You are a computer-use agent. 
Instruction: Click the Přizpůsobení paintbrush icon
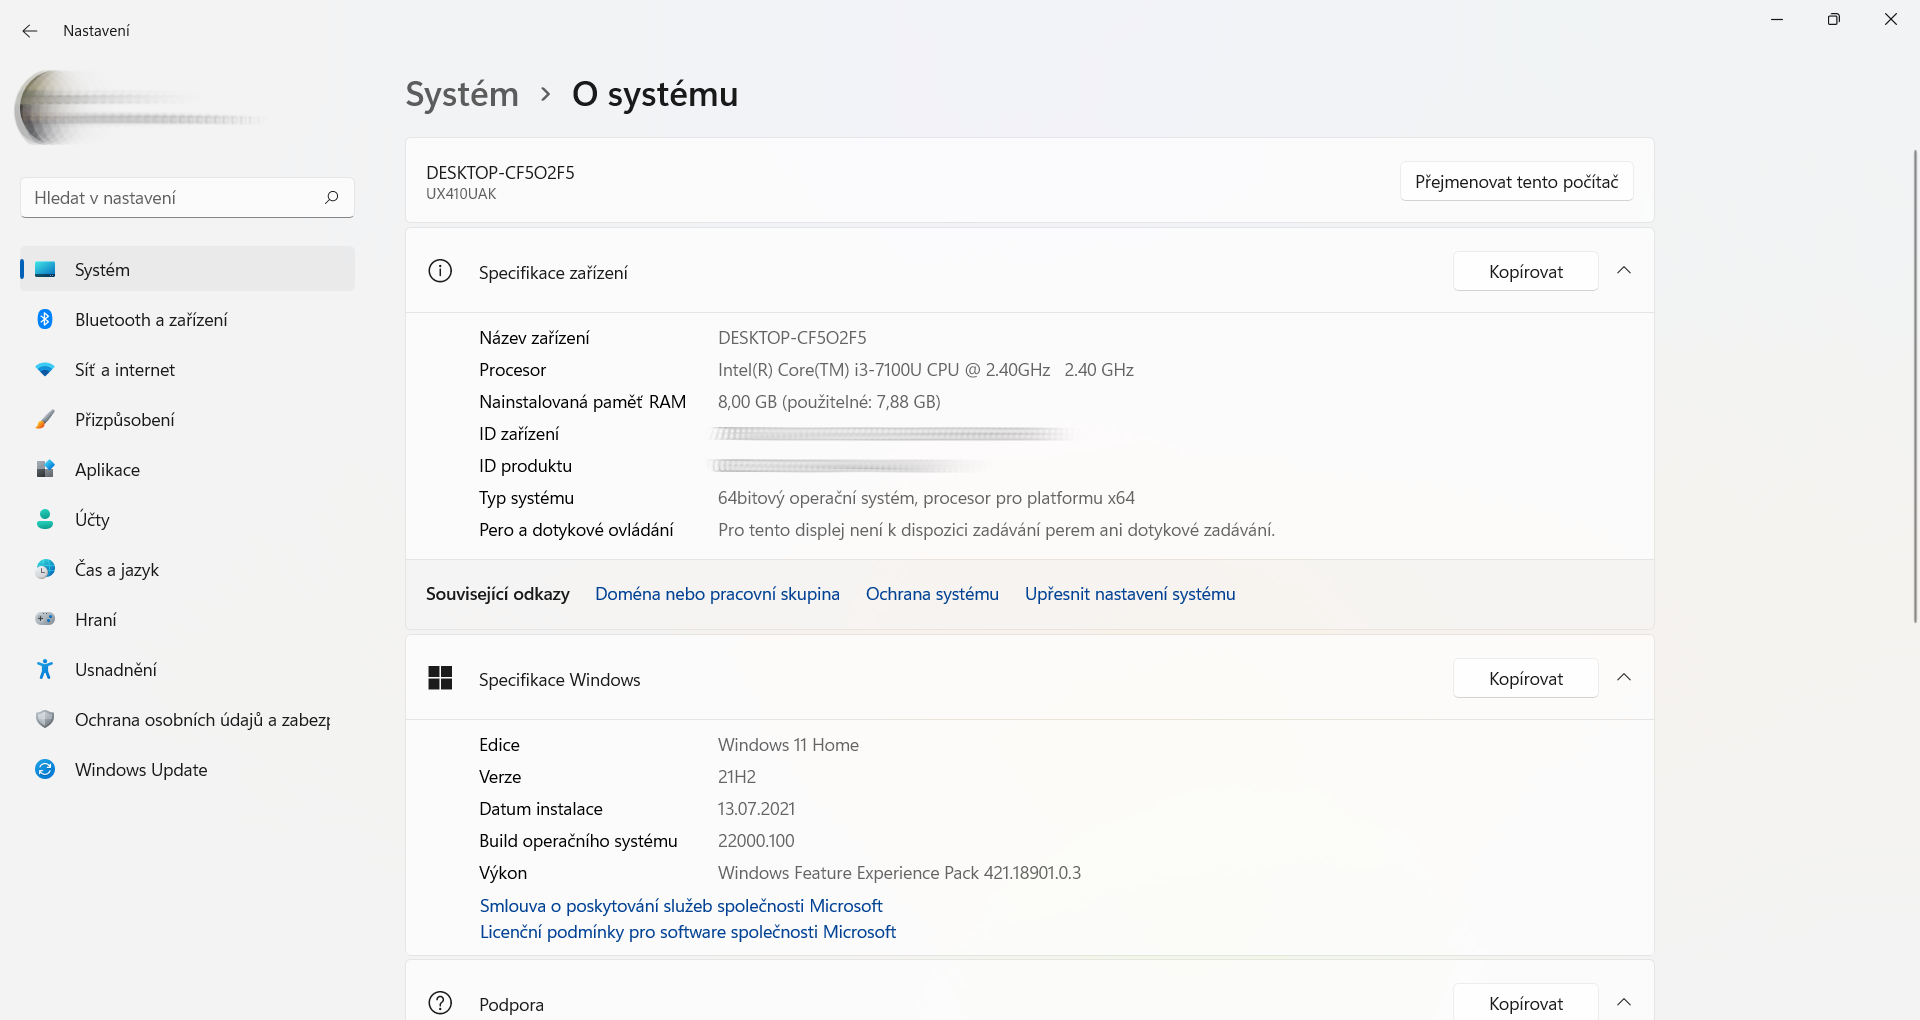coord(45,419)
